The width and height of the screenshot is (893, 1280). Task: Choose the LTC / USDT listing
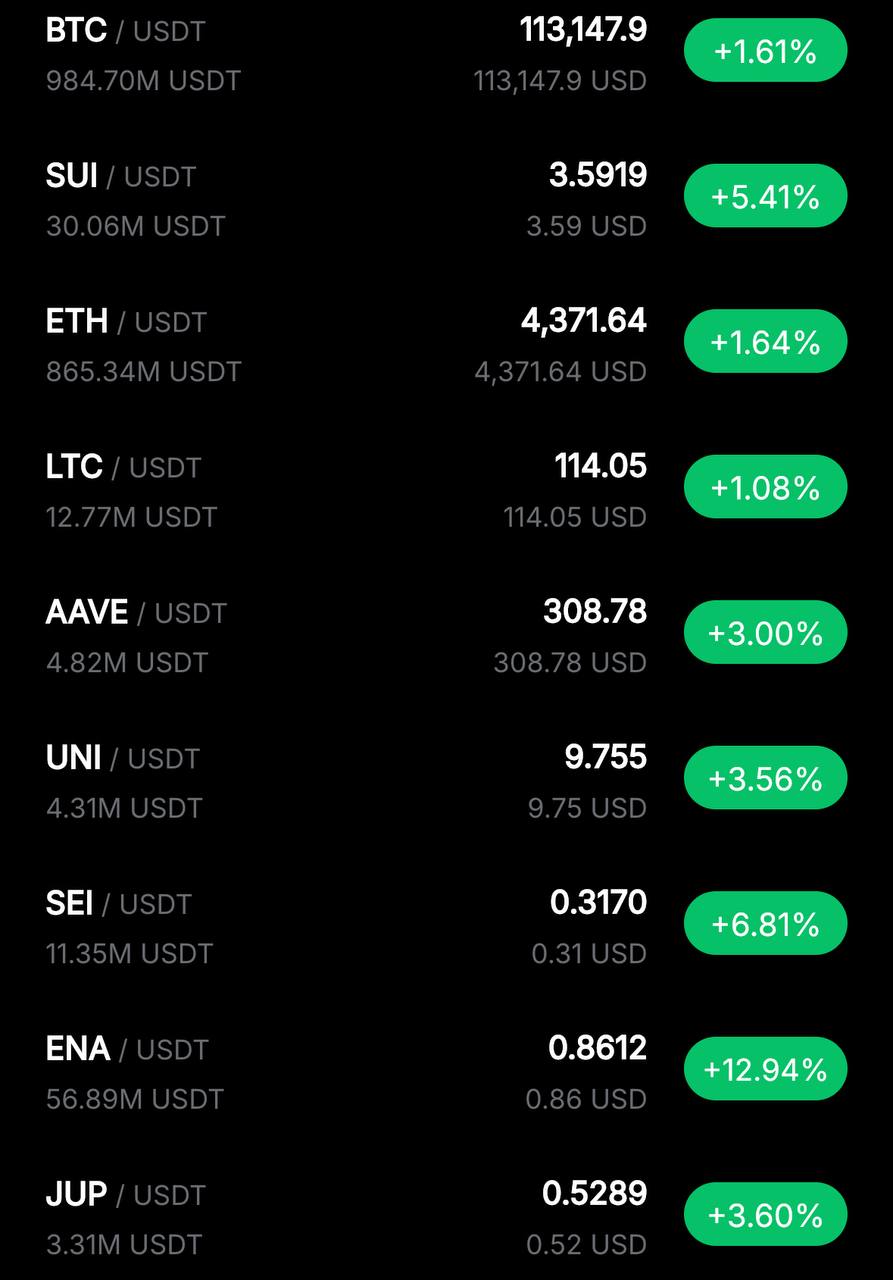pyautogui.click(x=446, y=489)
